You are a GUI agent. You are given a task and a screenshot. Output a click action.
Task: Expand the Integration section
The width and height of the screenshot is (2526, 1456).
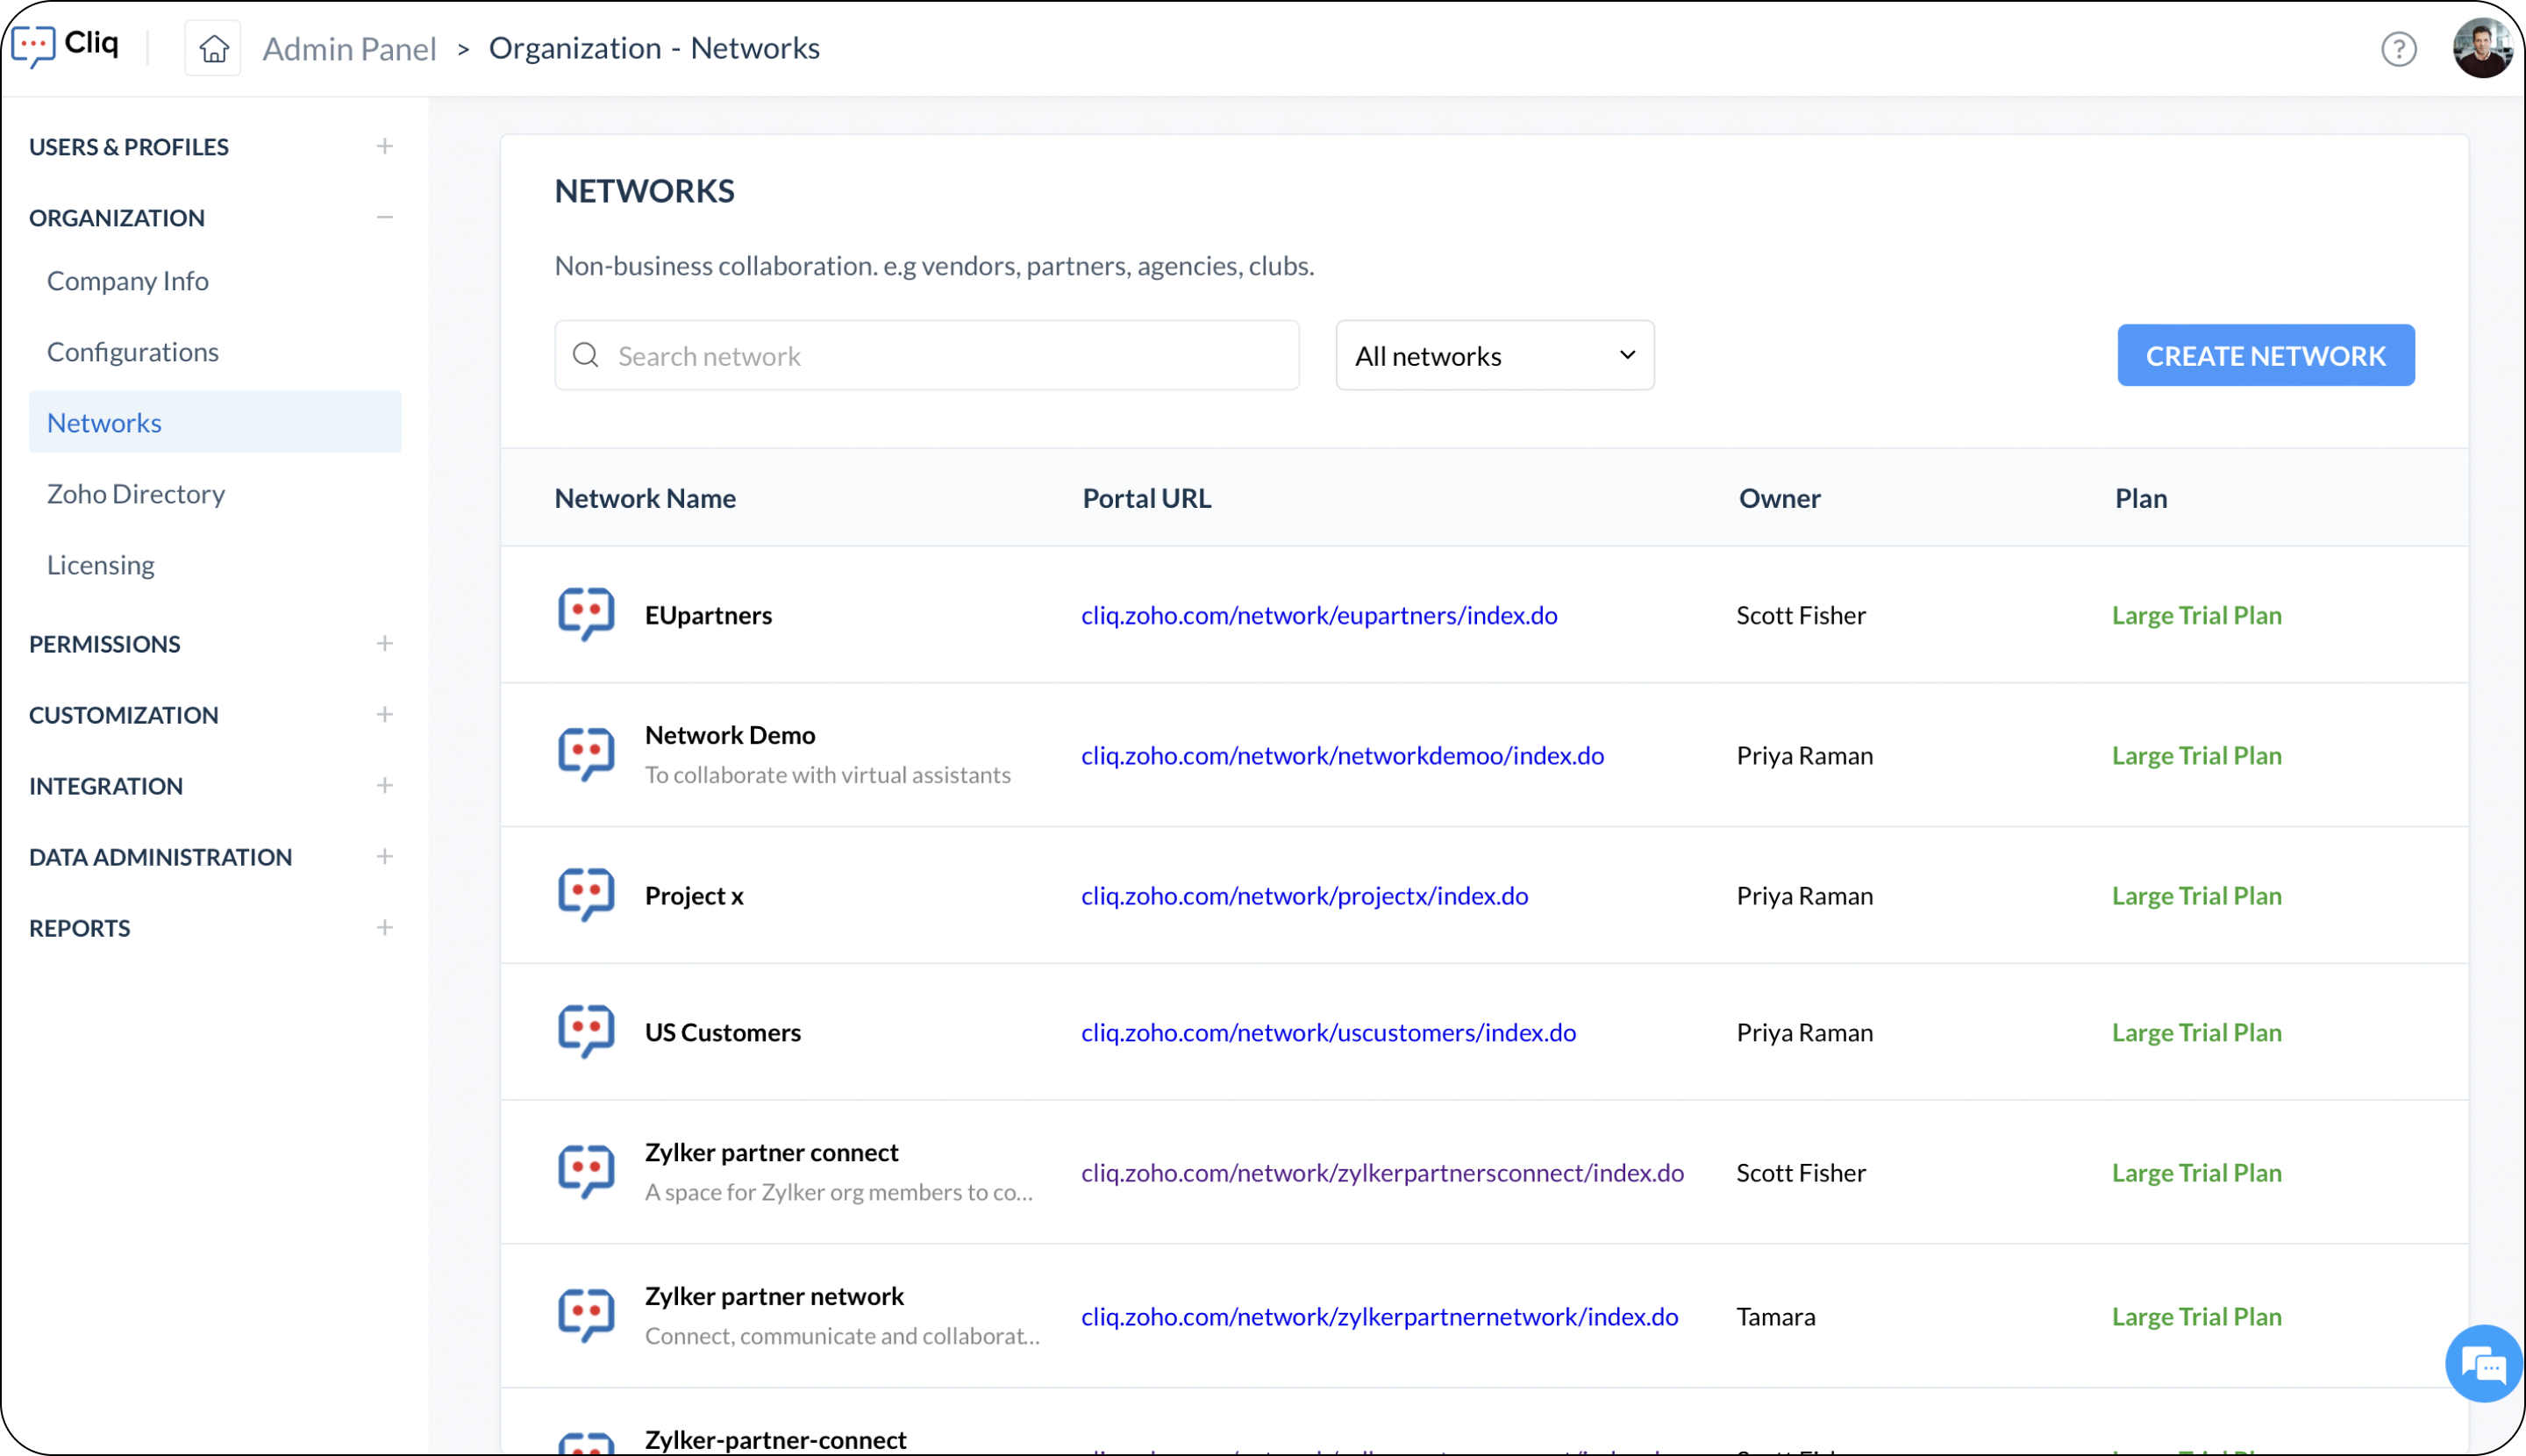click(x=385, y=785)
